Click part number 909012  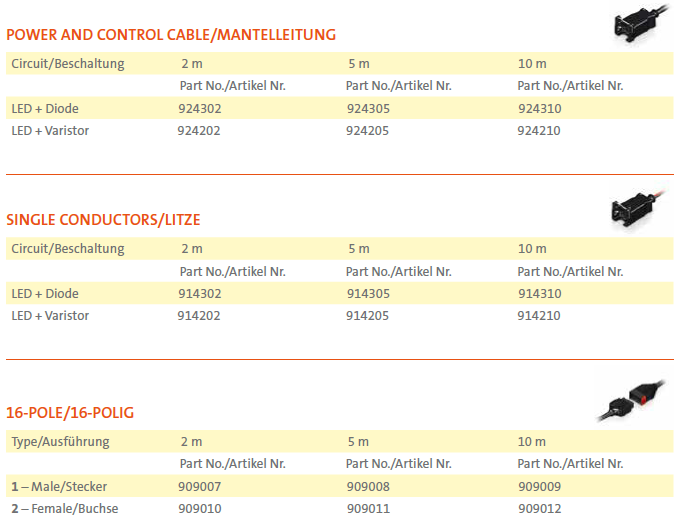(540, 509)
